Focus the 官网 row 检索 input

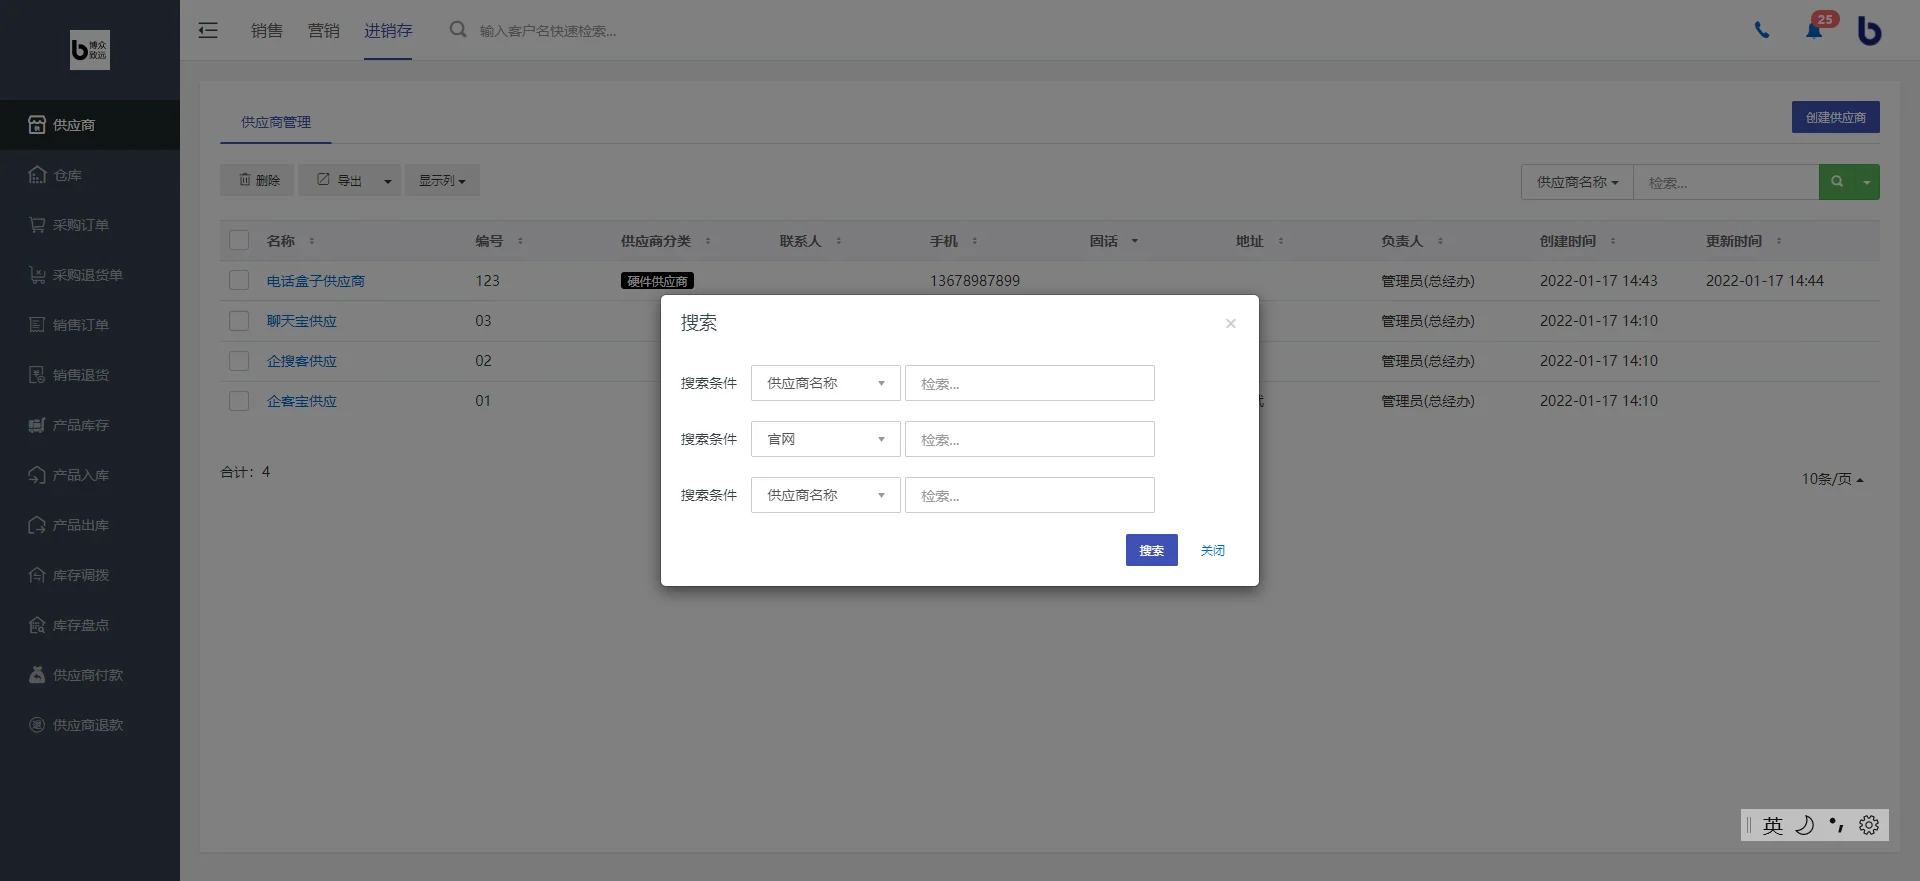click(1030, 439)
